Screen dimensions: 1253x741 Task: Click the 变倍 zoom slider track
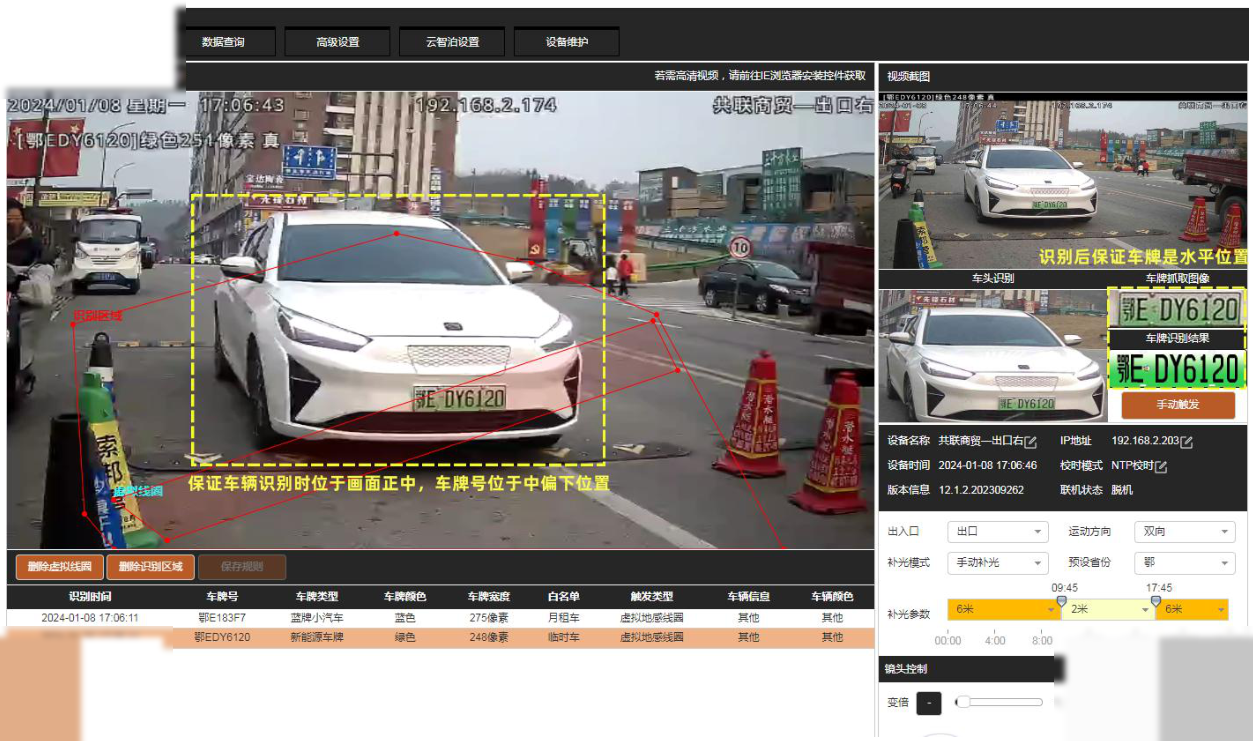click(1000, 703)
